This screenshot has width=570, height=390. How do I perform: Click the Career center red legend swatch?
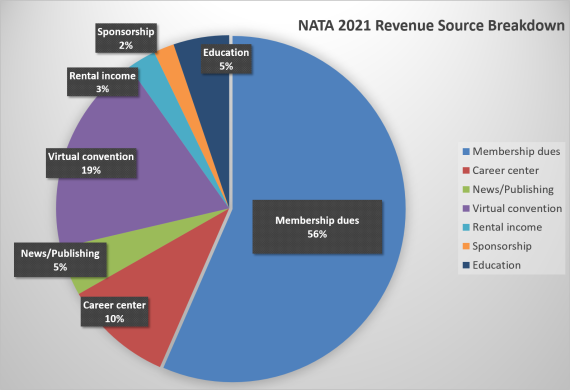[466, 170]
